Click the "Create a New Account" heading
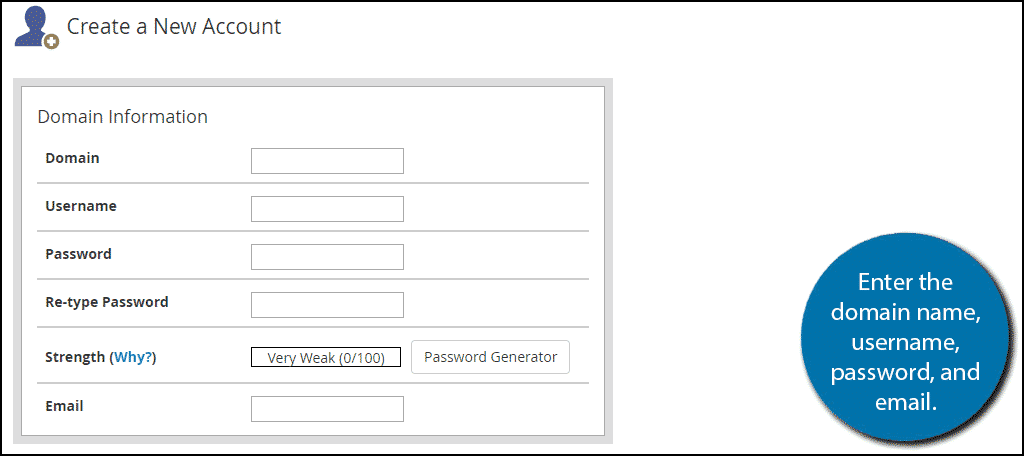Viewport: 1024px width, 456px height. 174,26
